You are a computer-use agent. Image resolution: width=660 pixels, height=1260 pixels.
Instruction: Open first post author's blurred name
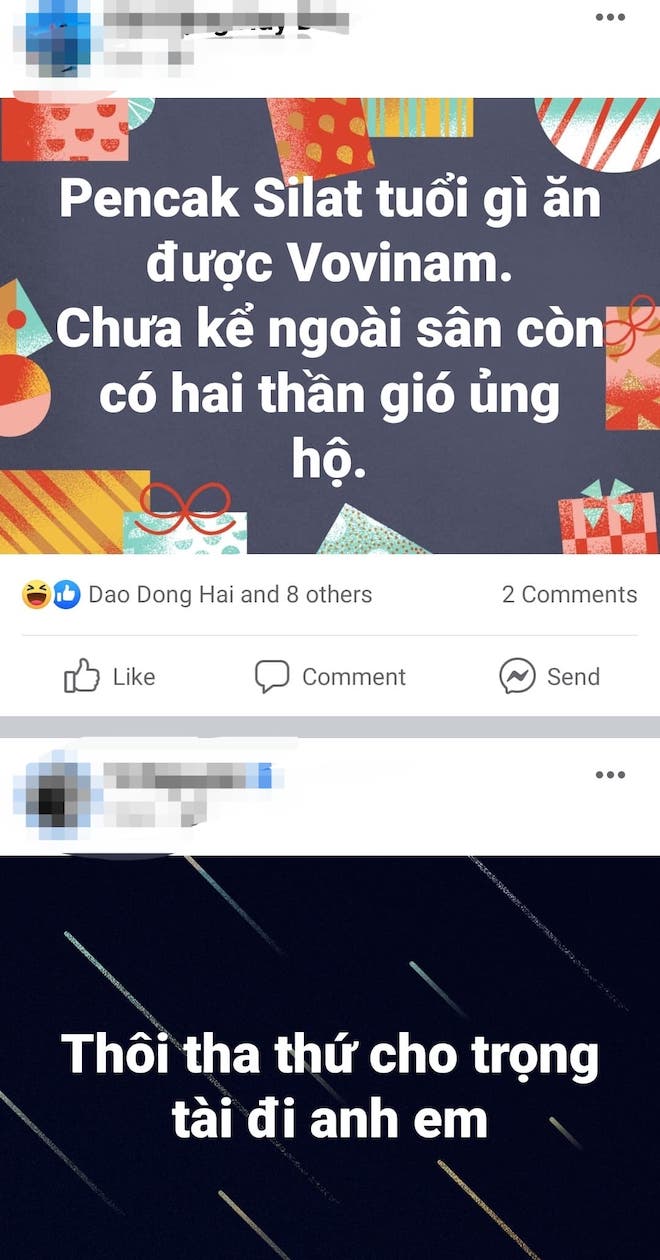[225, 20]
